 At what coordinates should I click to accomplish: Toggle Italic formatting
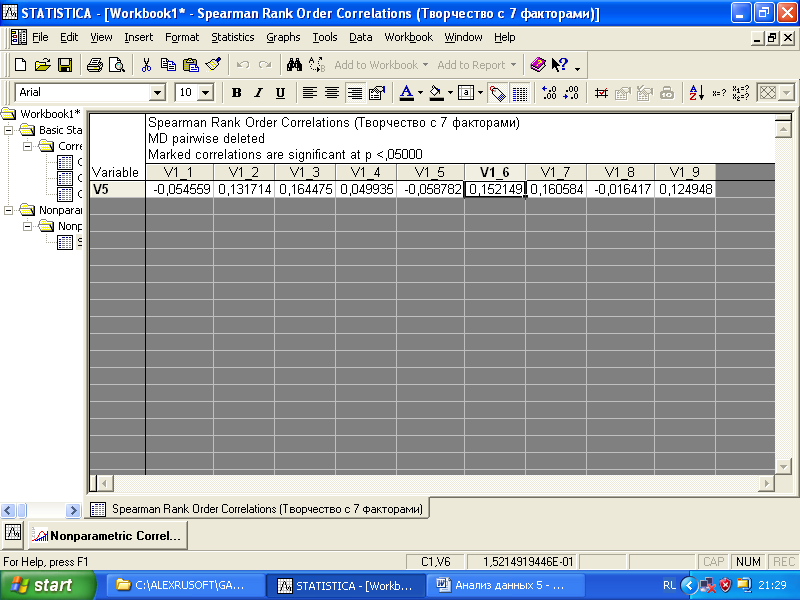point(258,93)
